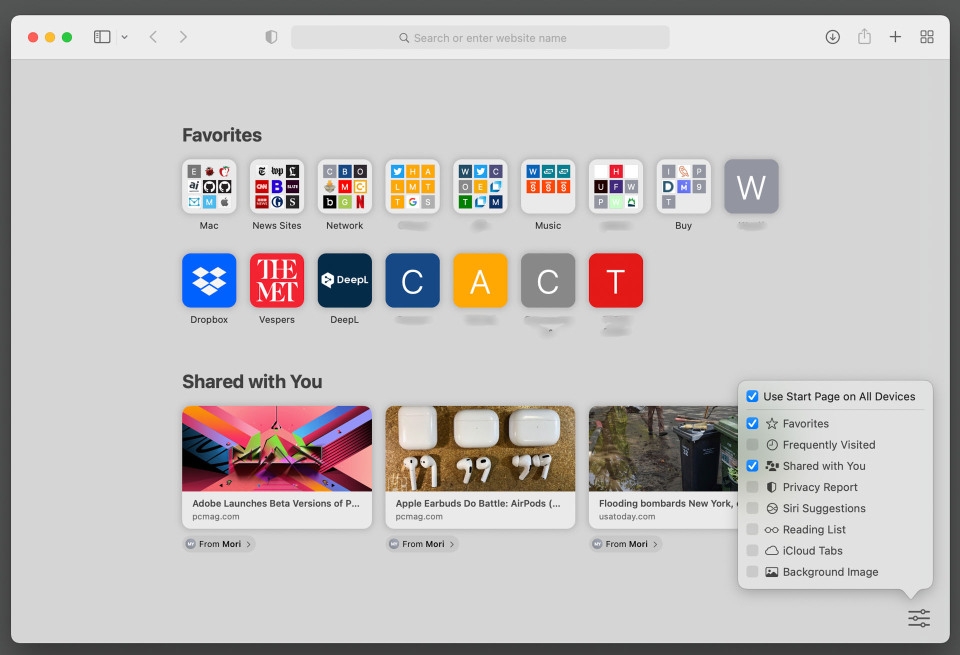Image resolution: width=960 pixels, height=655 pixels.
Task: Expand From Mori on the flooding article
Action: pyautogui.click(x=625, y=544)
